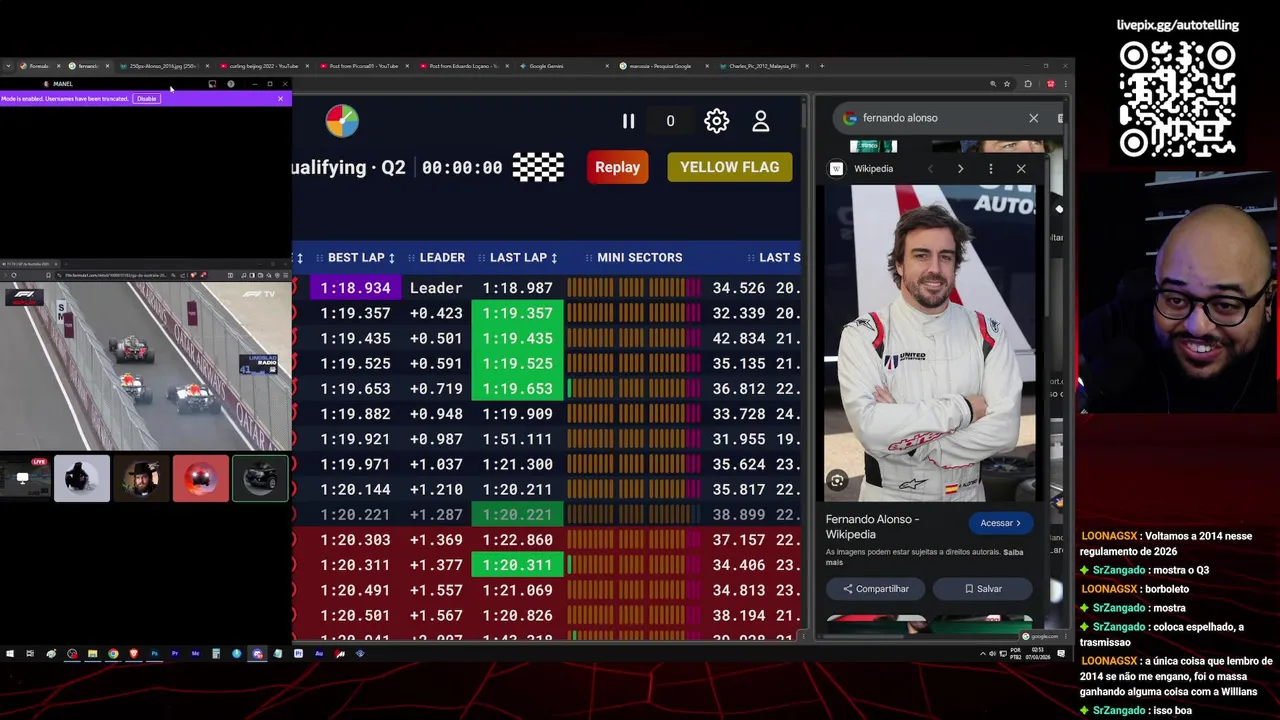Go to previous image in Wikipedia panel

click(x=930, y=169)
